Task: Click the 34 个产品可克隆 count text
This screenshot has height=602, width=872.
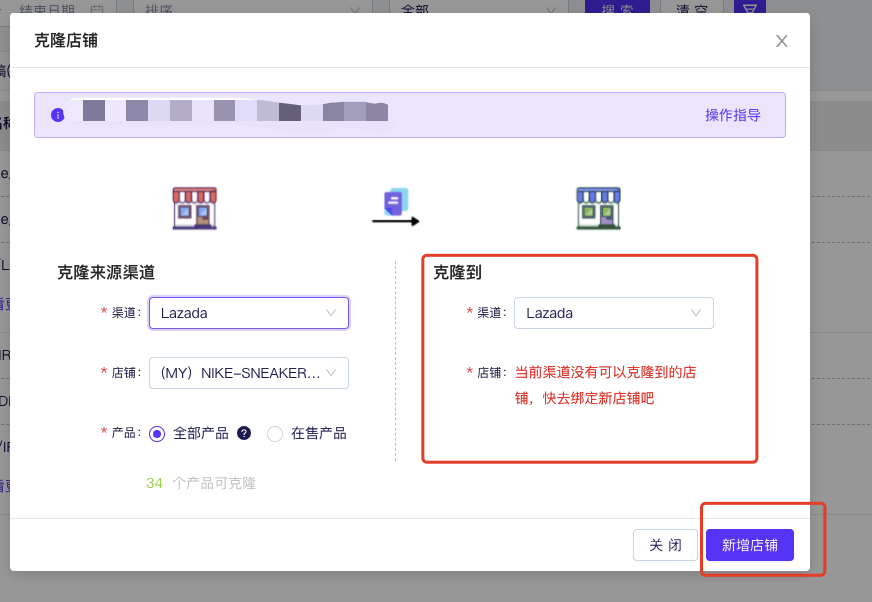Action: coord(201,483)
